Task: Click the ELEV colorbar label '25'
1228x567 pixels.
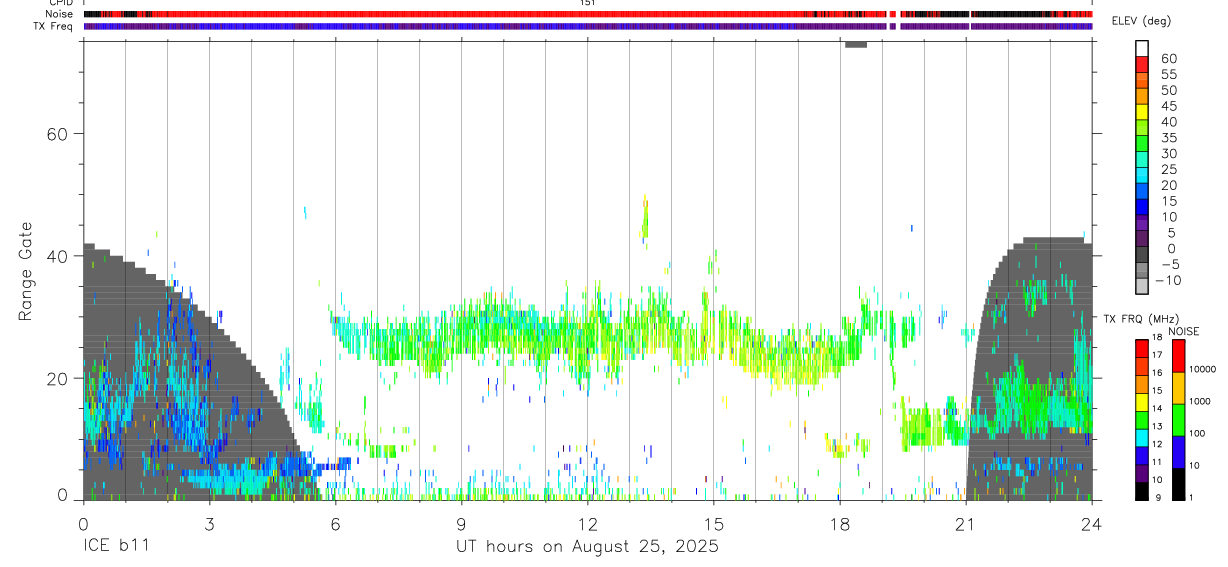Action: click(1168, 170)
